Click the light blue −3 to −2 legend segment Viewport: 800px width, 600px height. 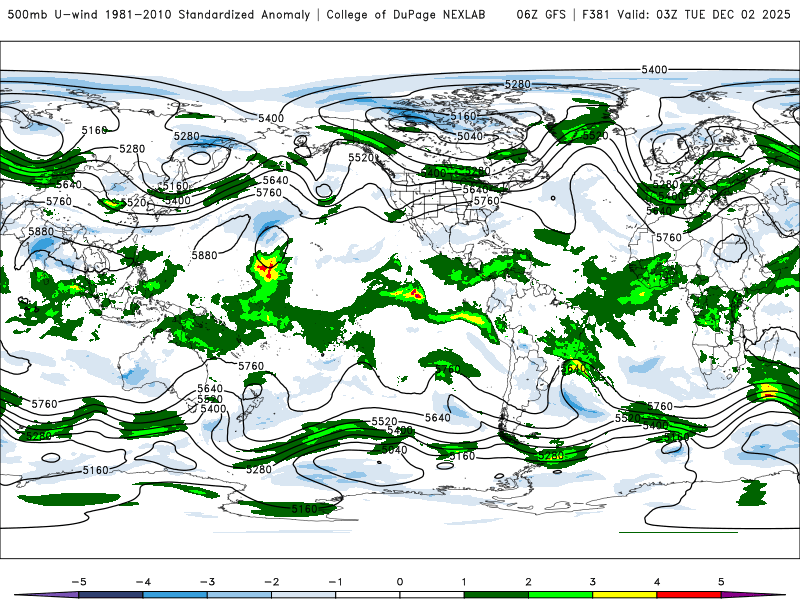click(239, 595)
